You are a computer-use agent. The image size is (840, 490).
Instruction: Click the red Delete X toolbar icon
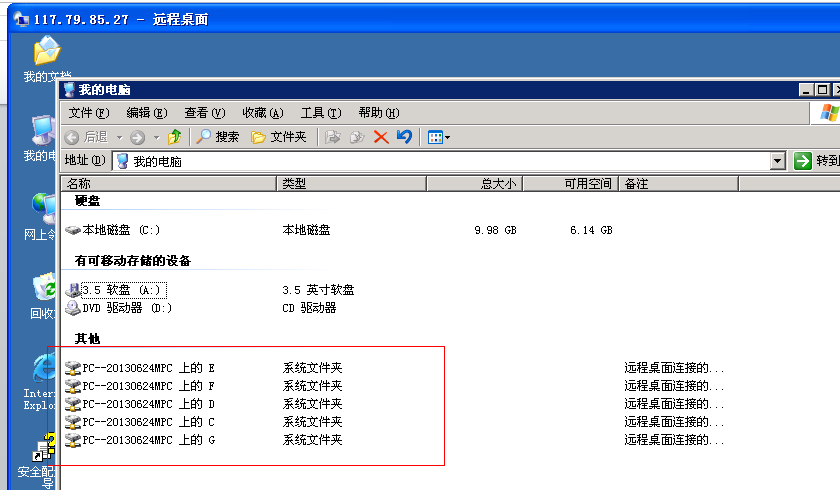coord(381,137)
